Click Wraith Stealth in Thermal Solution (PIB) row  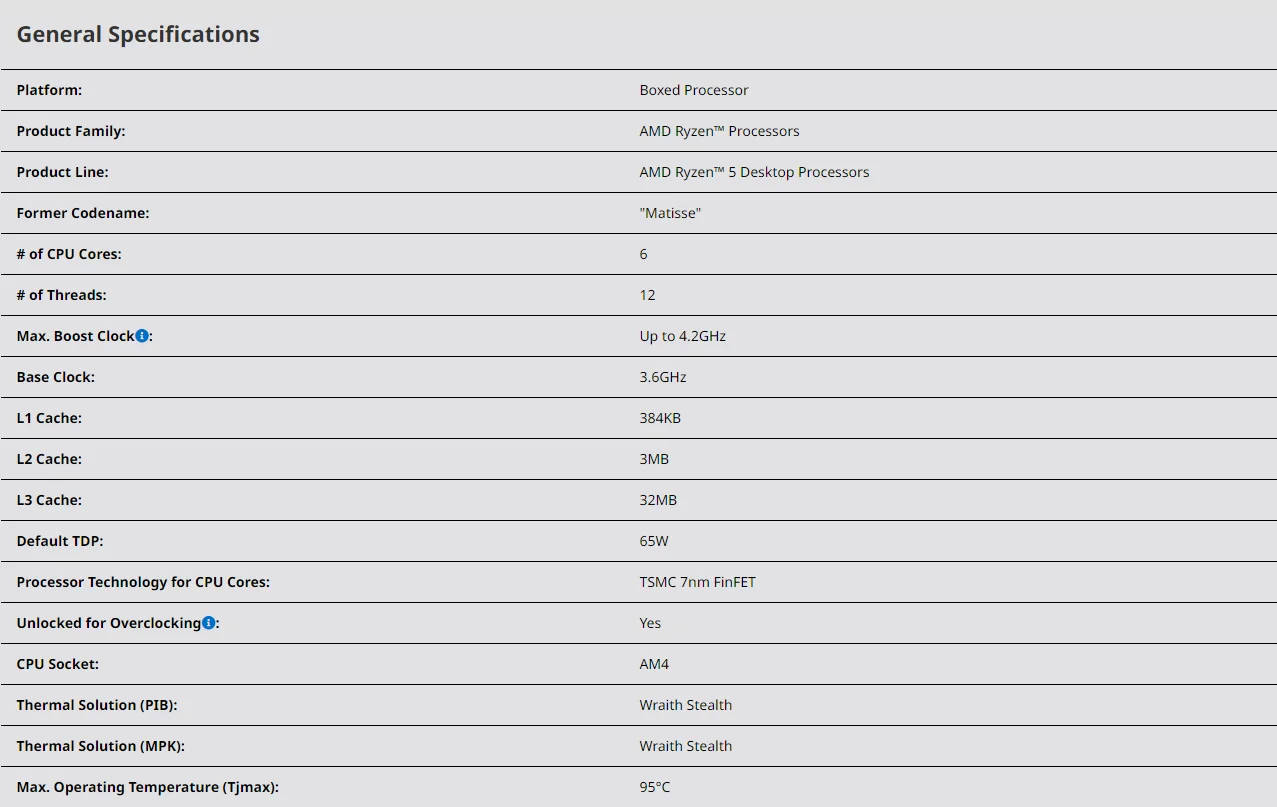(x=685, y=705)
